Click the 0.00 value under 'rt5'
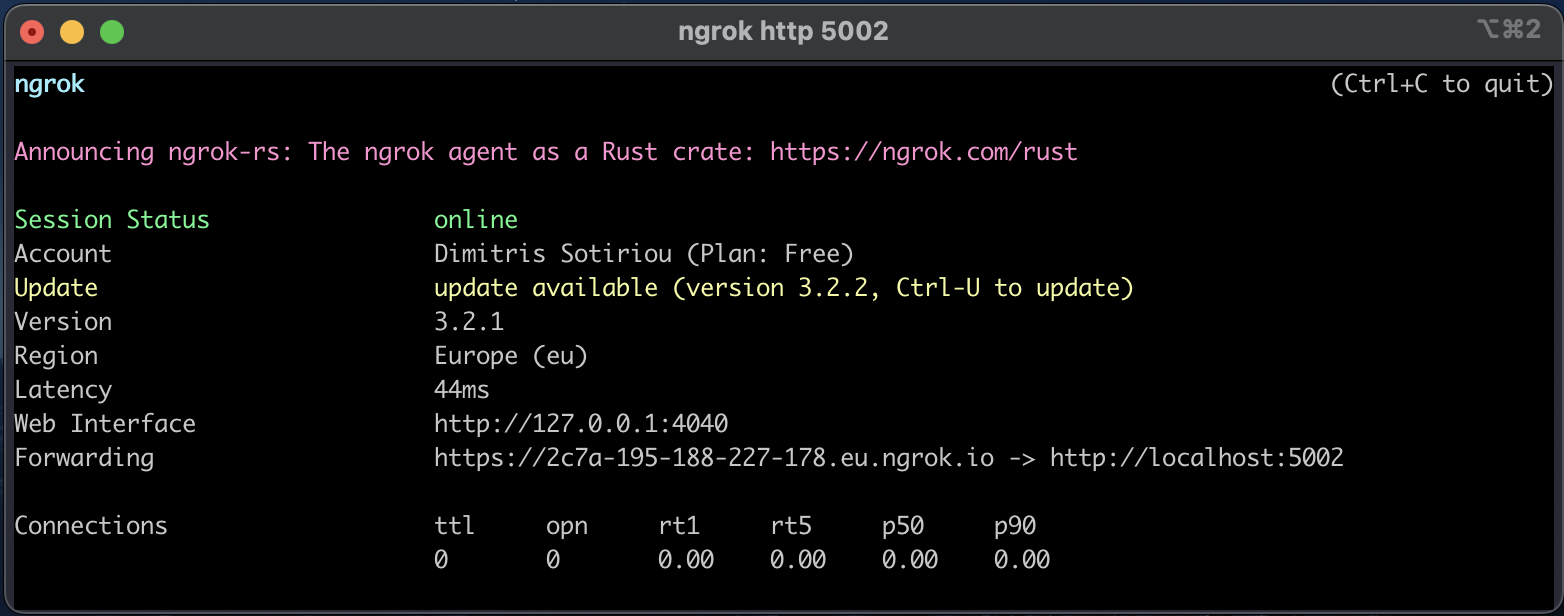Viewport: 1564px width, 616px height. 798,560
